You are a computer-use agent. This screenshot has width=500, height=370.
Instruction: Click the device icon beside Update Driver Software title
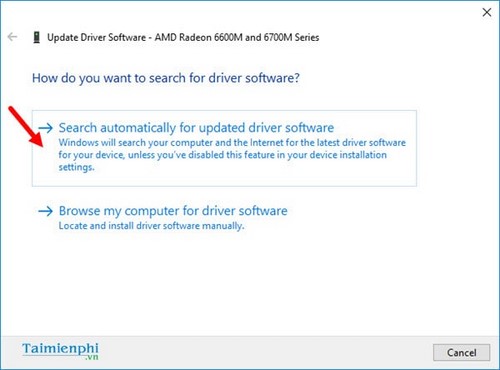37,37
